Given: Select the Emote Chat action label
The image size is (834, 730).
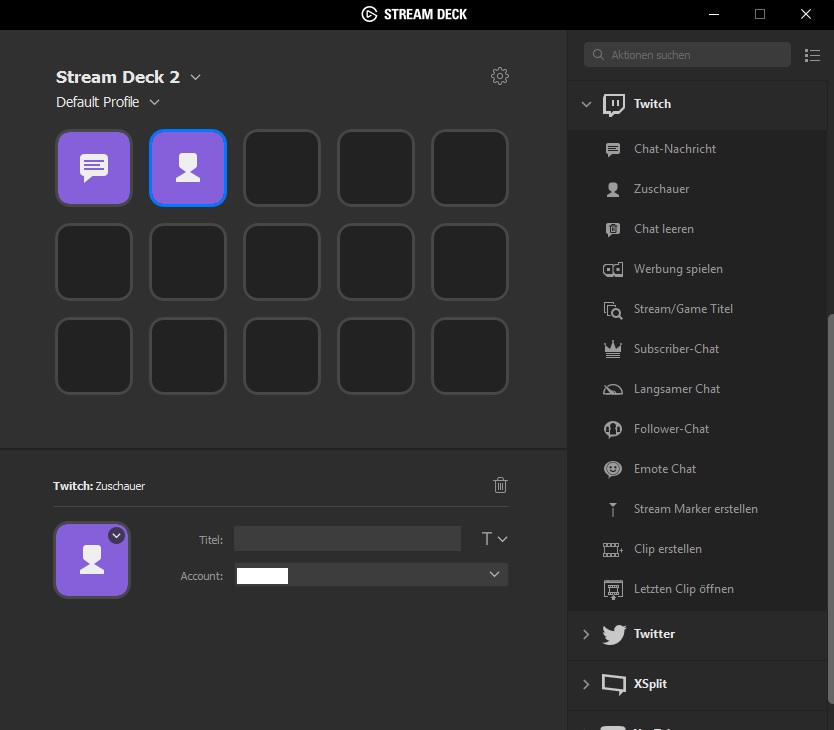Looking at the screenshot, I should tap(665, 469).
